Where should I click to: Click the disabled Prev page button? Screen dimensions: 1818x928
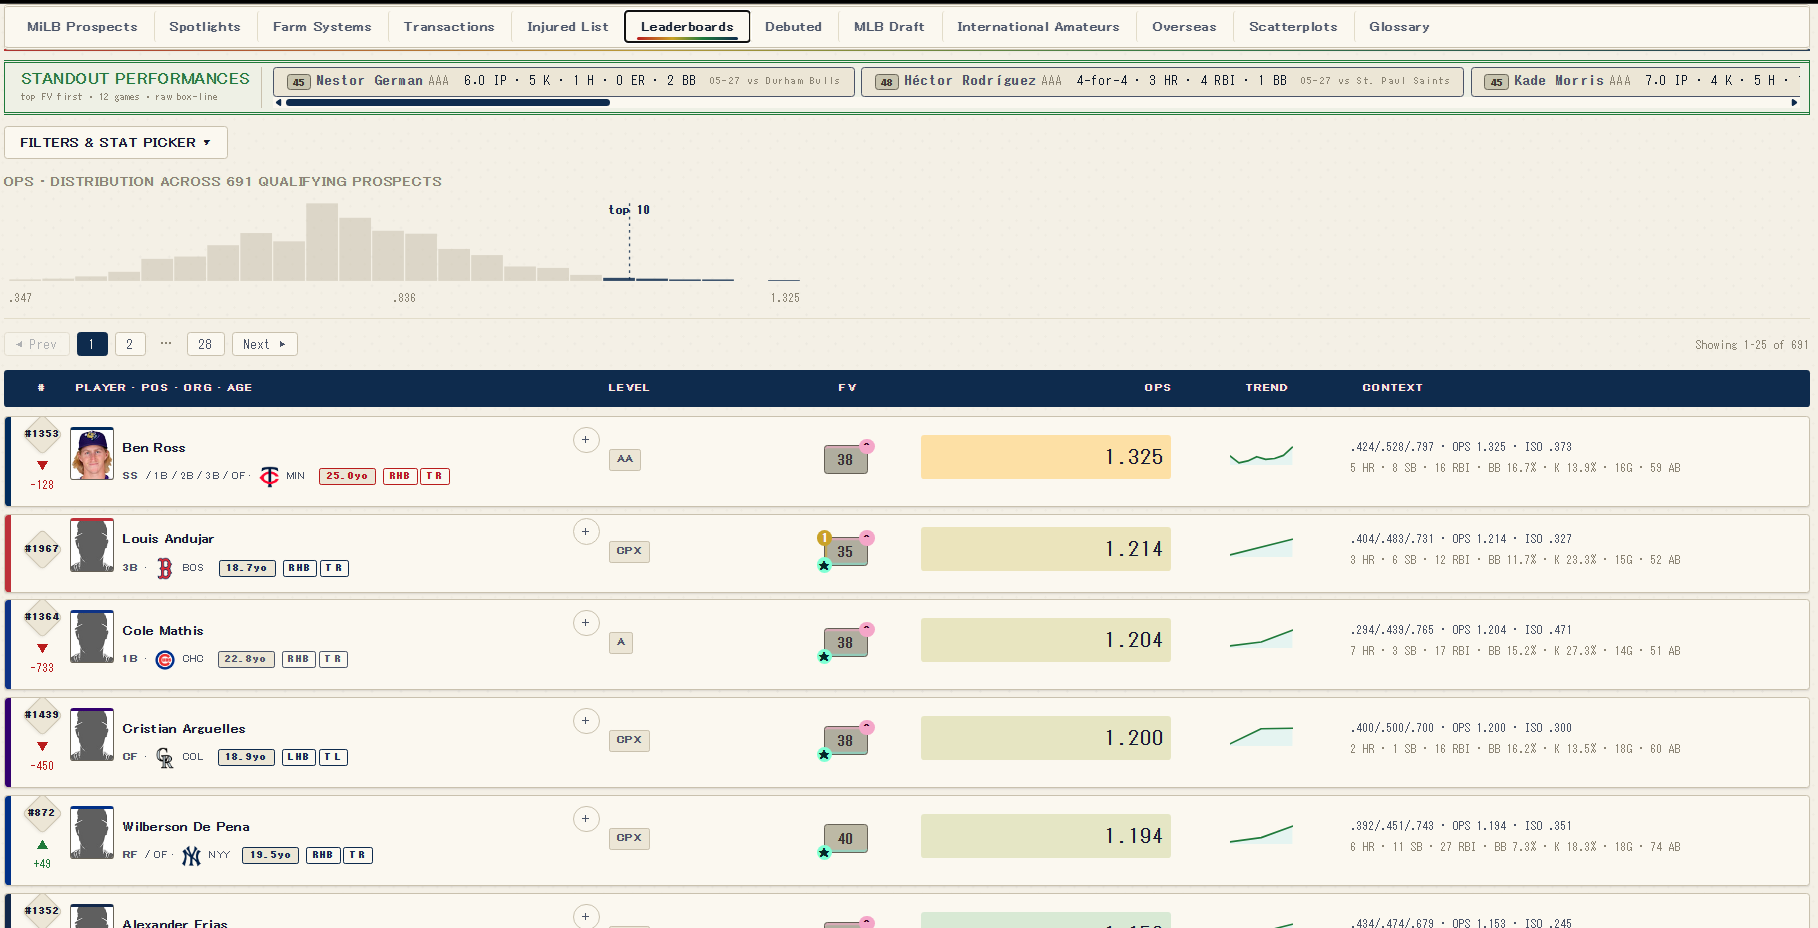point(37,344)
